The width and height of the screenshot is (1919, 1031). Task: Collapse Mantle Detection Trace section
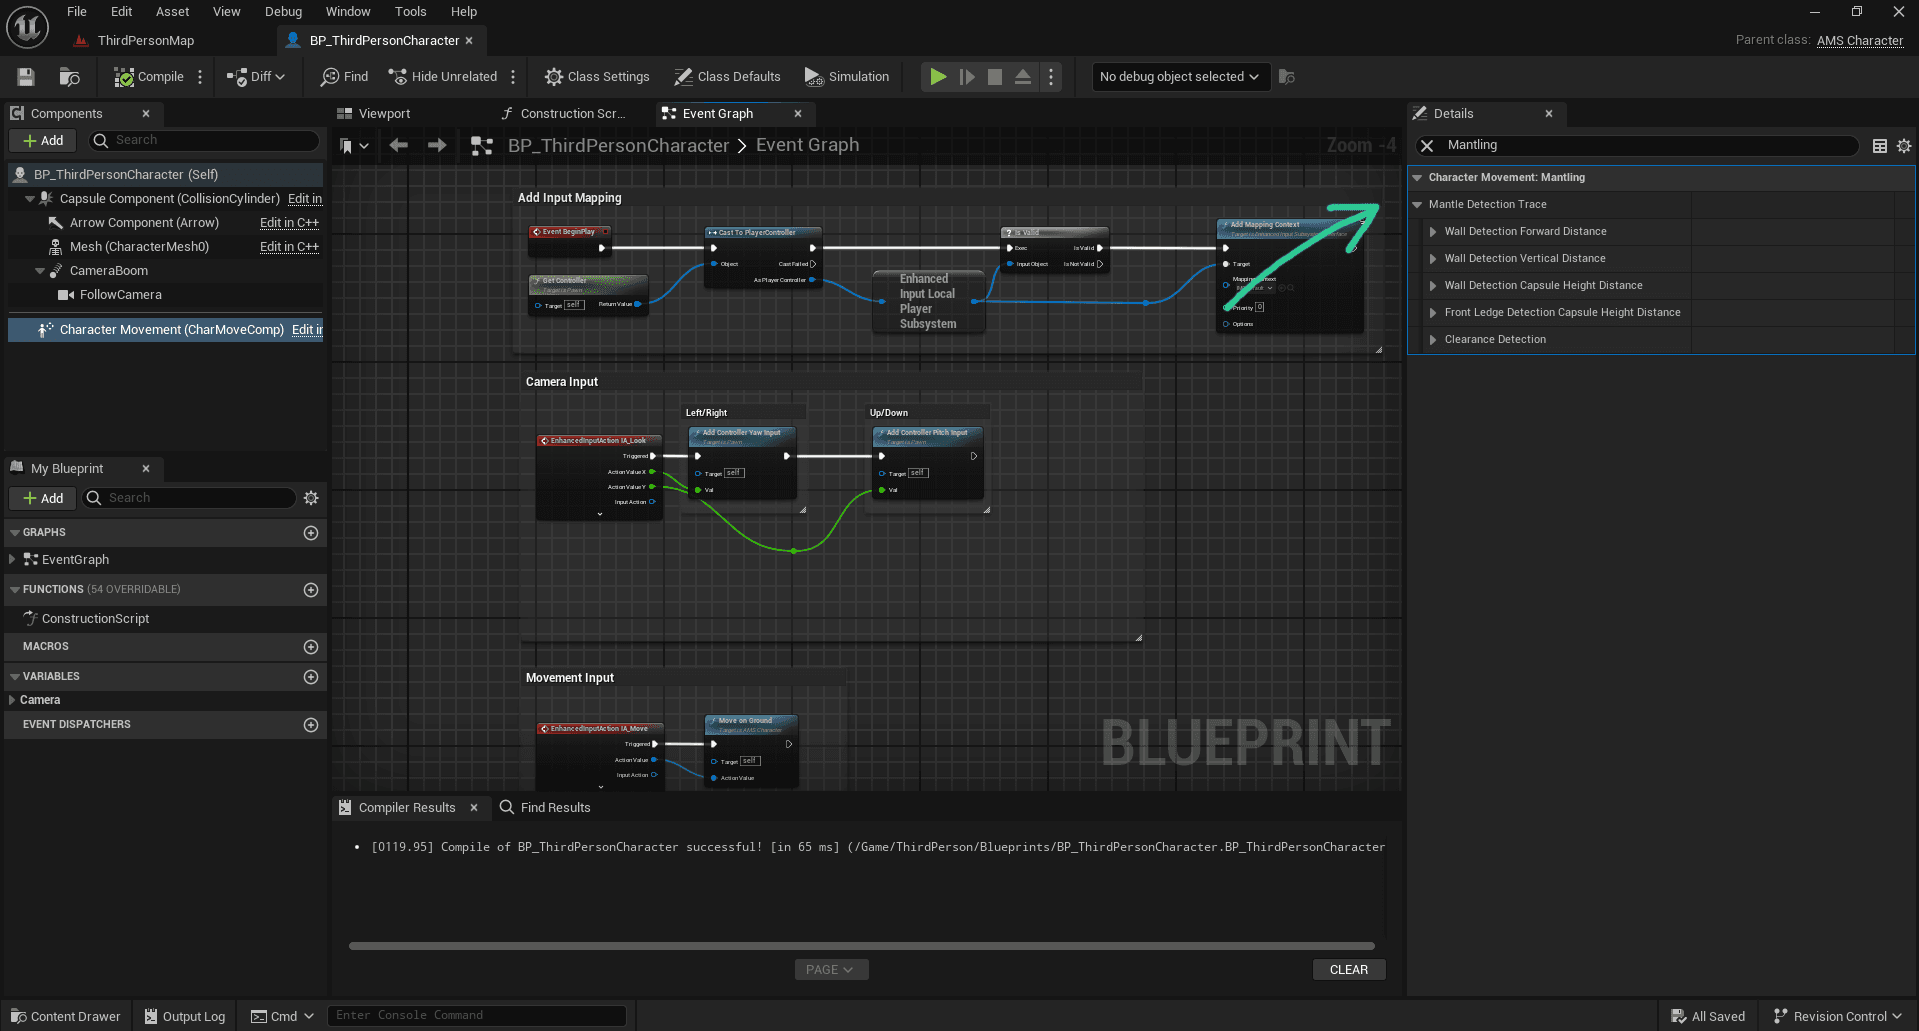tap(1417, 205)
